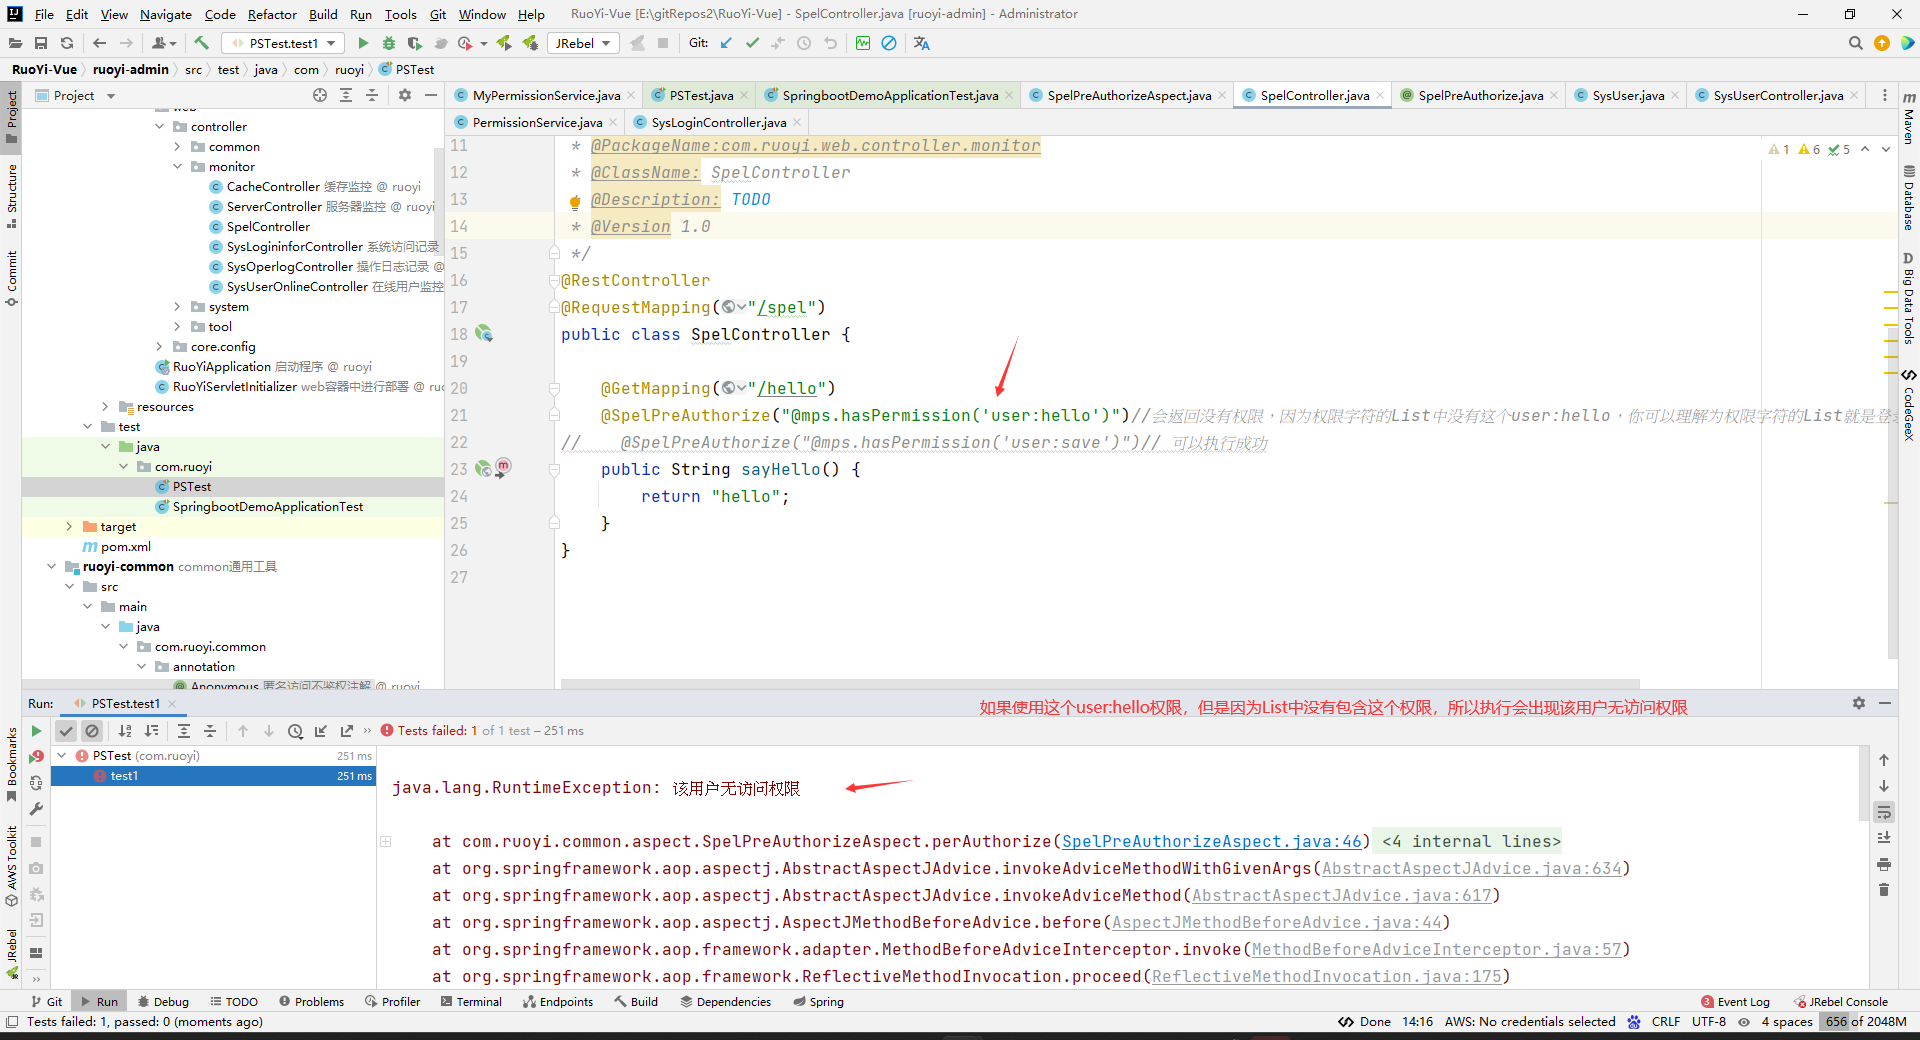Open the Refactor menu

pos(272,14)
